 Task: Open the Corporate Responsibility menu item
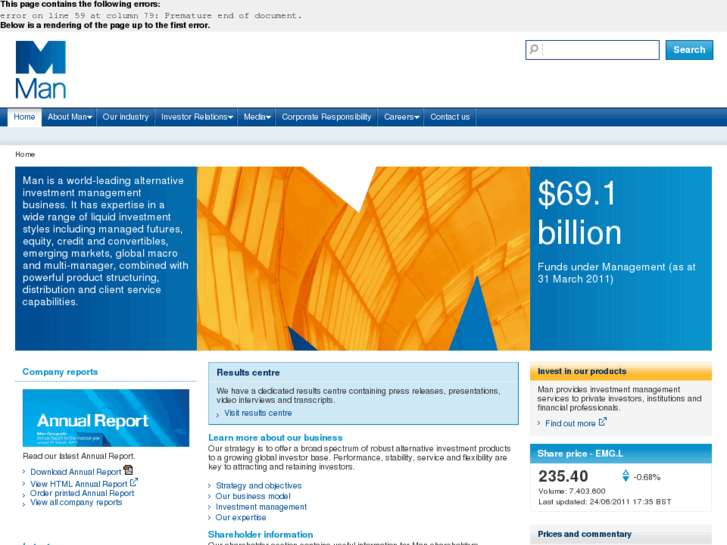[326, 117]
